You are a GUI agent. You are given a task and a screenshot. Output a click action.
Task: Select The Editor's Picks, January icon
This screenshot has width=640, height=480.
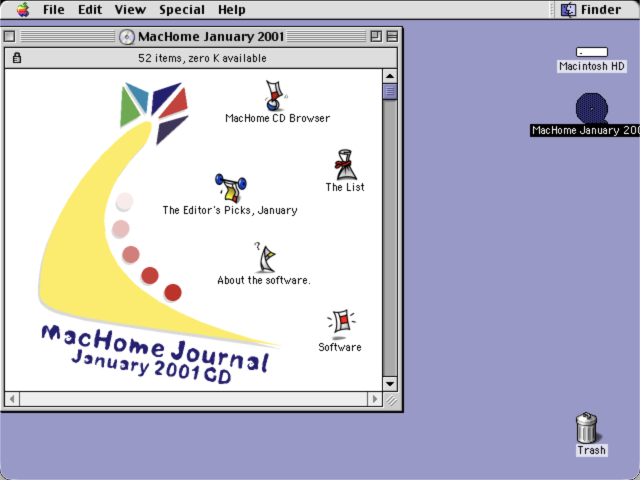click(x=231, y=188)
